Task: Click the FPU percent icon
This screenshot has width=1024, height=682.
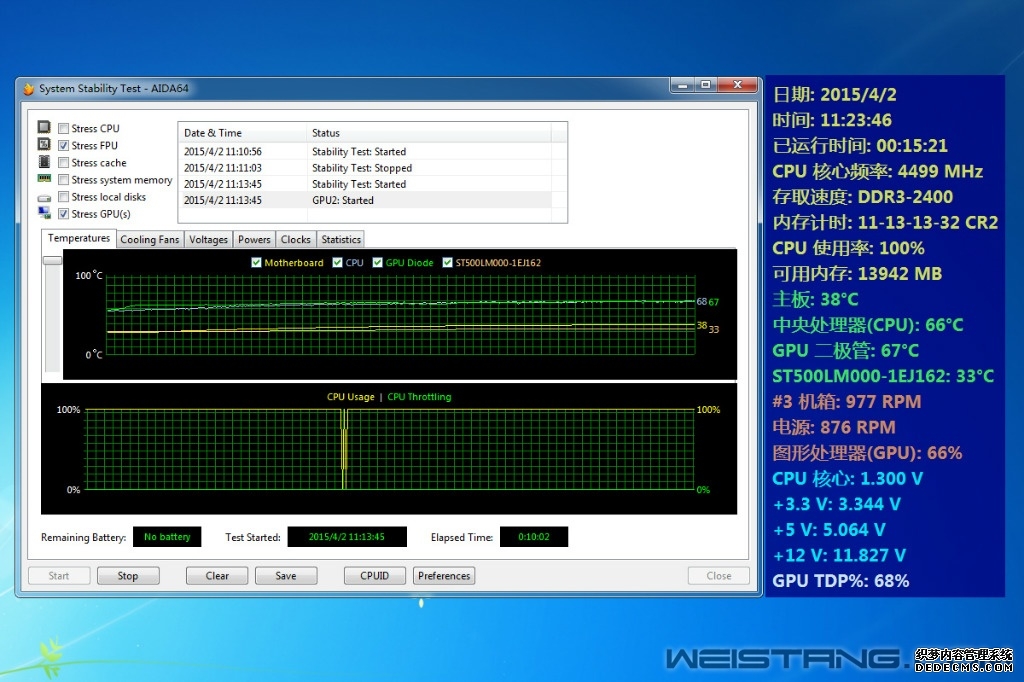Action: (x=44, y=145)
